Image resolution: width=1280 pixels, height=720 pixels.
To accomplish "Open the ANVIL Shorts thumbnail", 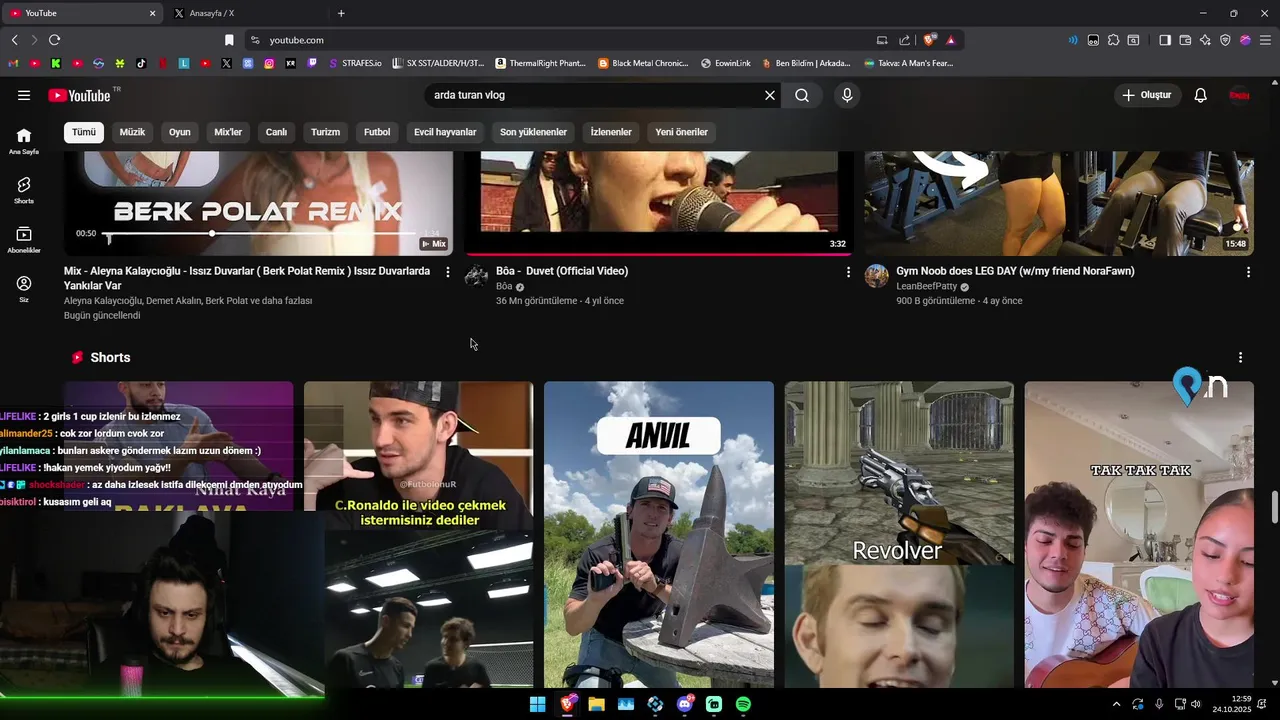I will coord(659,534).
